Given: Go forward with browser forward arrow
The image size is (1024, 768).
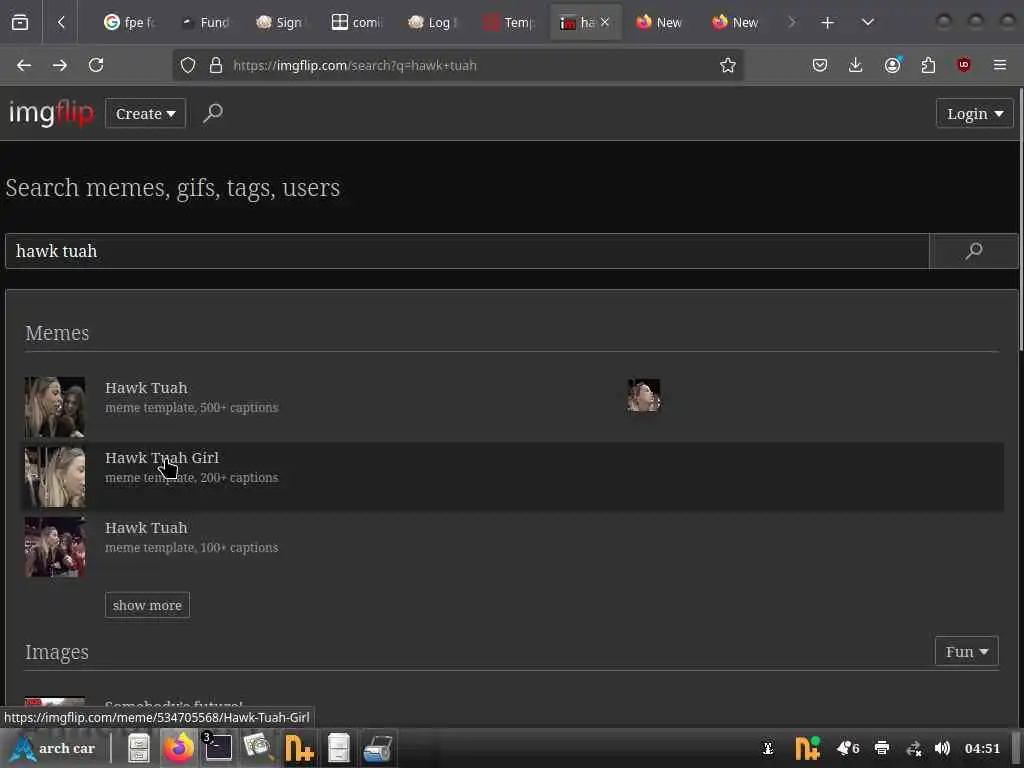Looking at the screenshot, I should [x=60, y=65].
